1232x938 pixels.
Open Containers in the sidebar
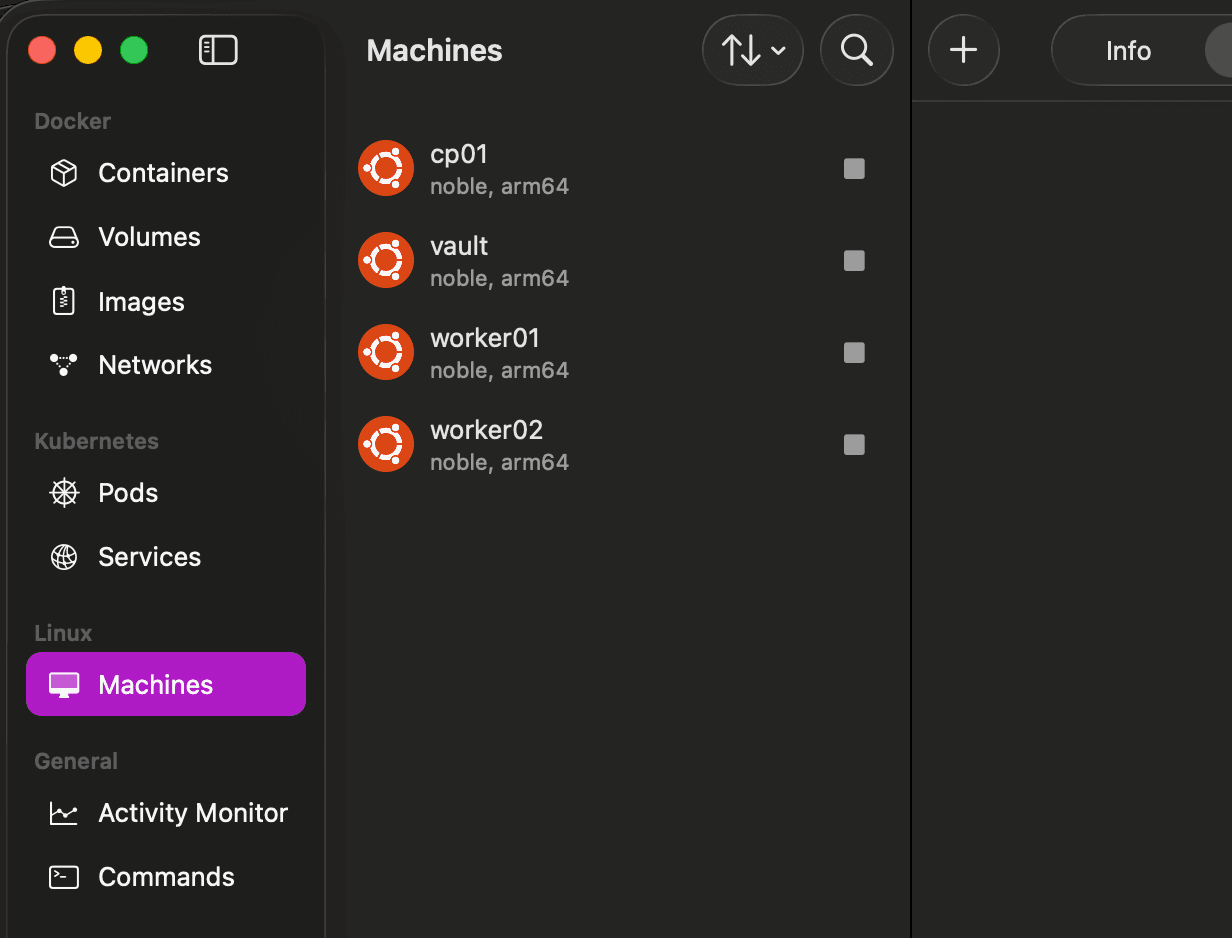click(x=166, y=173)
